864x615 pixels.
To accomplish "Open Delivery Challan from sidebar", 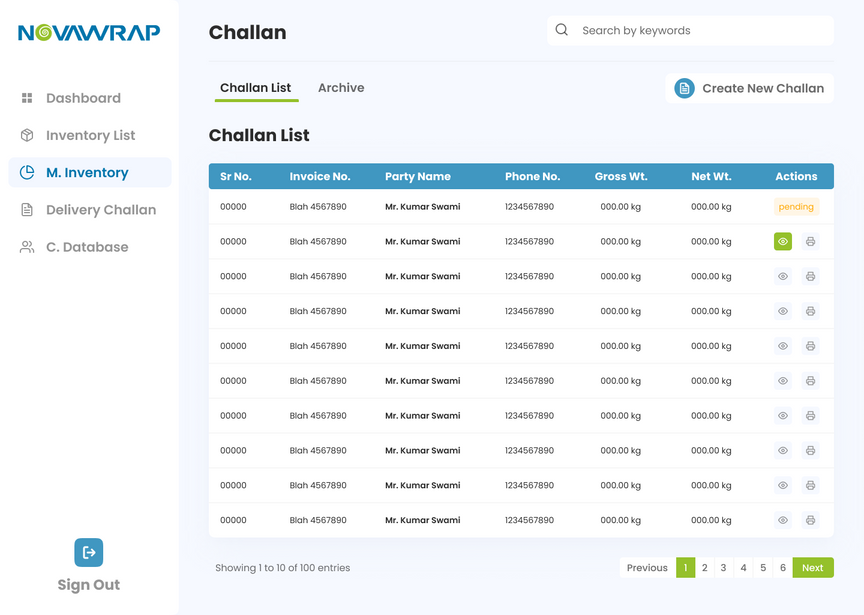I will (100, 210).
